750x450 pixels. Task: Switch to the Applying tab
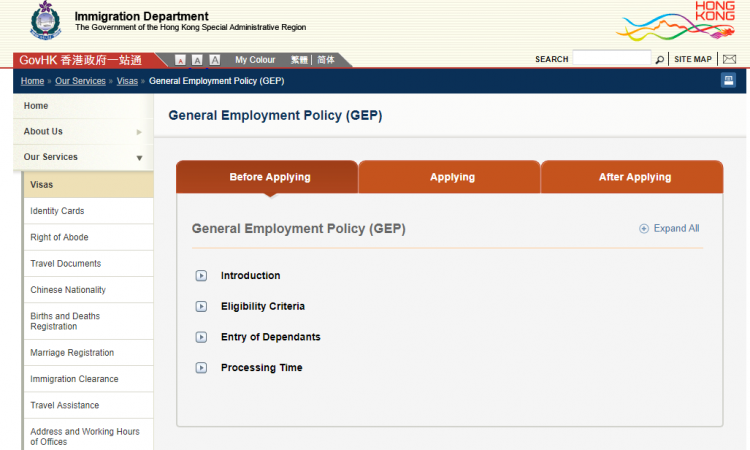[452, 177]
